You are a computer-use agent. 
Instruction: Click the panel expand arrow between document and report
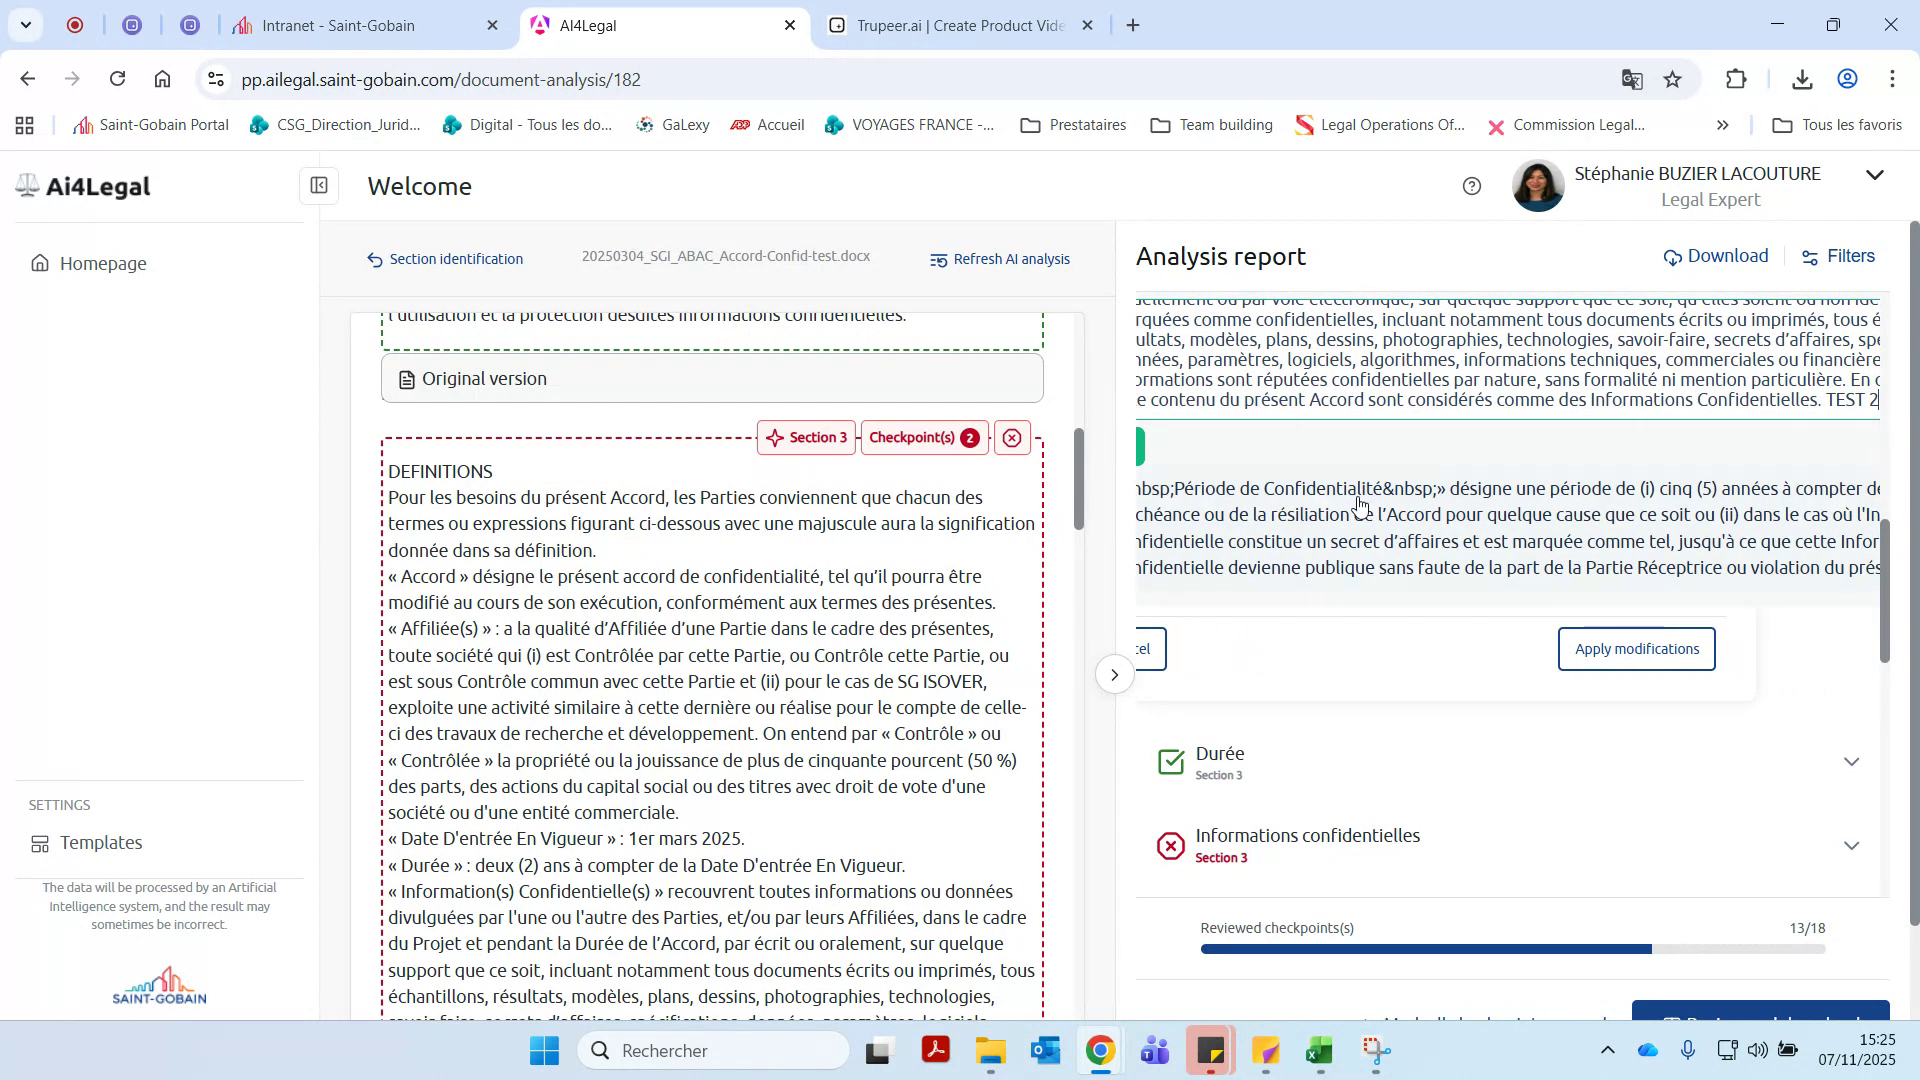pyautogui.click(x=1114, y=674)
